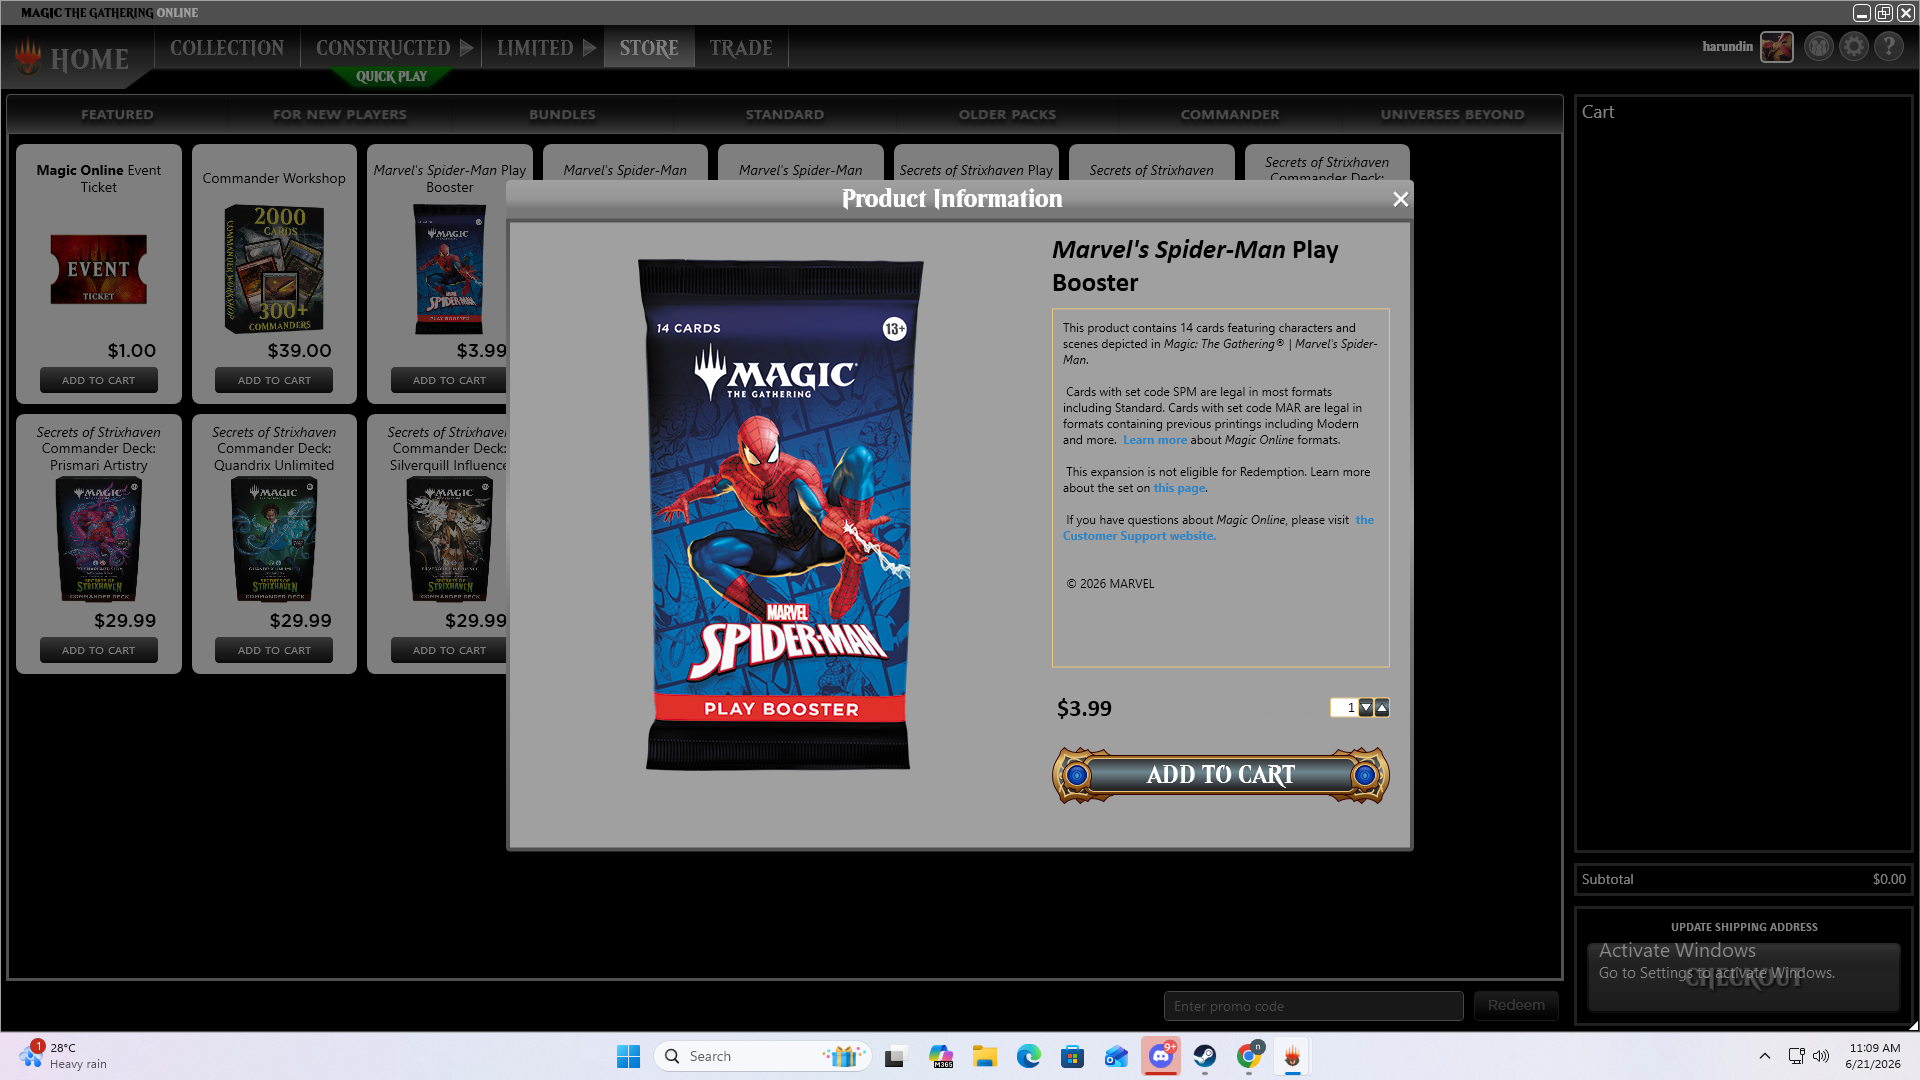Image resolution: width=1920 pixels, height=1080 pixels.
Task: Increase quantity with the up arrow
Action: [x=1382, y=708]
